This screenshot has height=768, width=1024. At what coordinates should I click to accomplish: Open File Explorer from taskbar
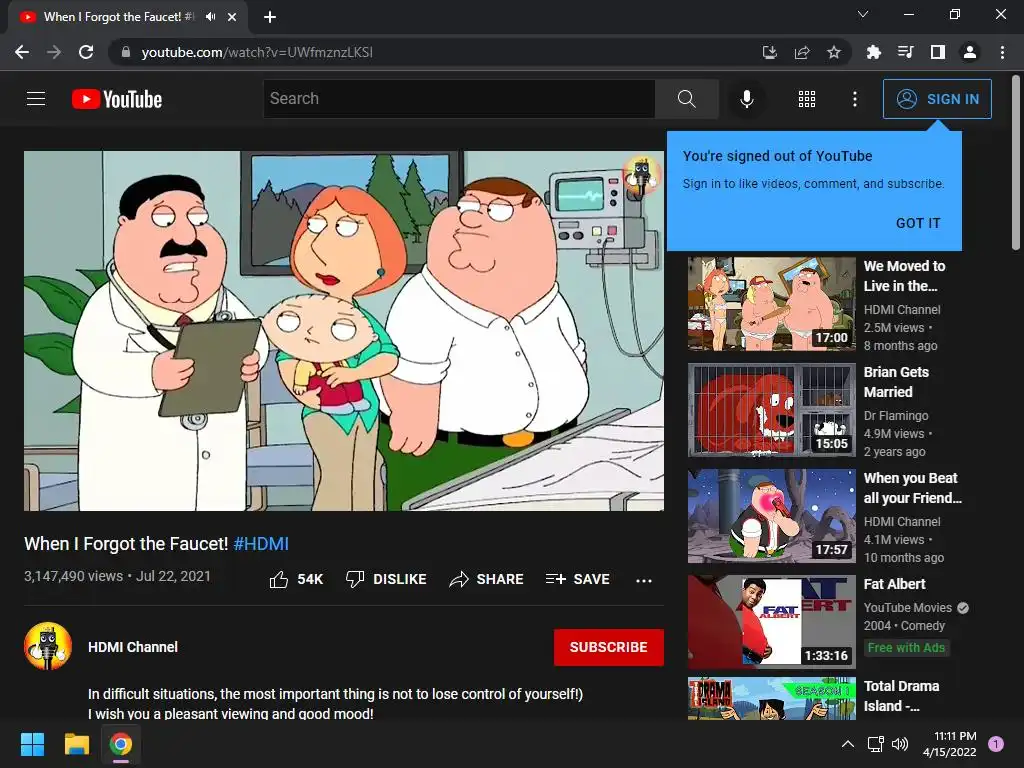[x=76, y=744]
